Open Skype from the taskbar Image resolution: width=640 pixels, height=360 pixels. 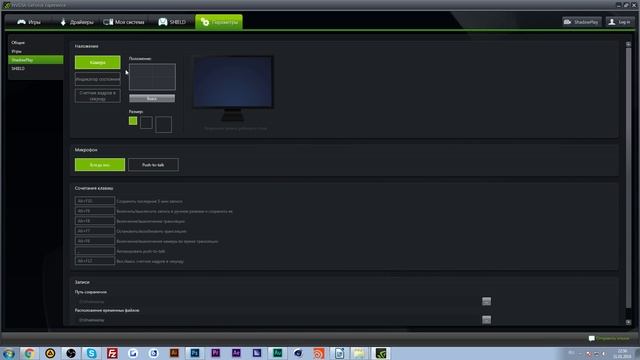pyautogui.click(x=91, y=353)
